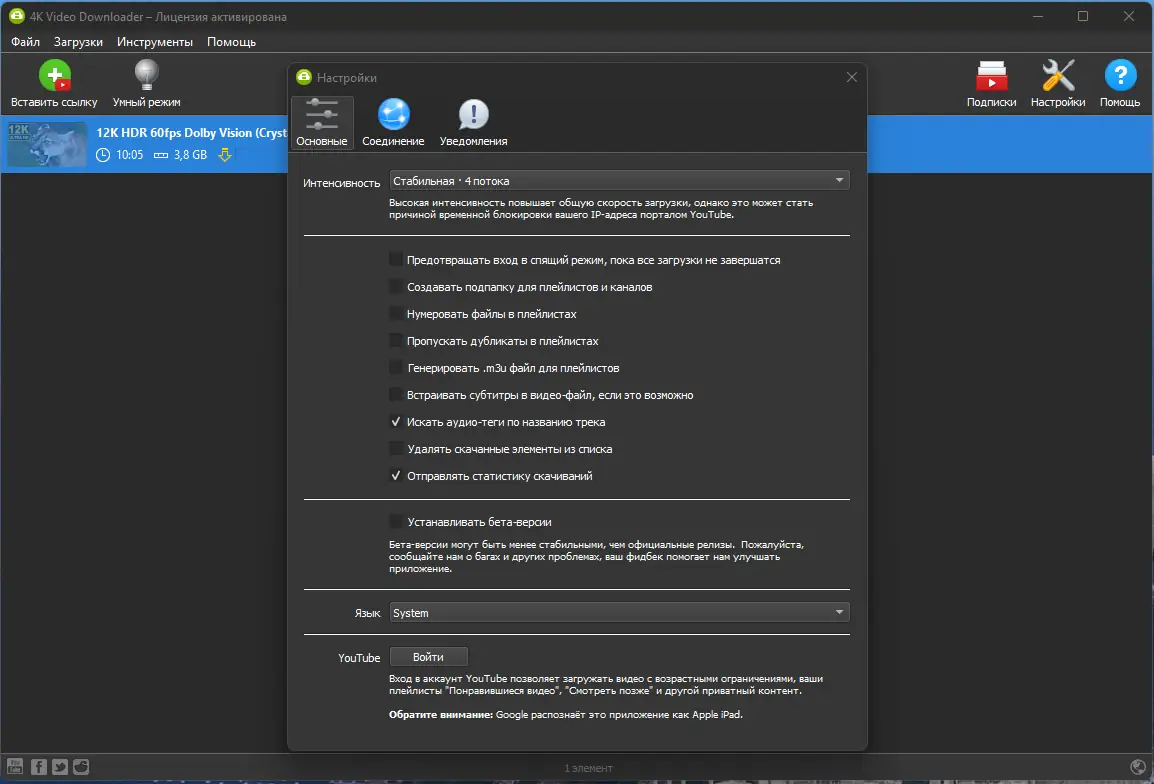Image resolution: width=1154 pixels, height=784 pixels.
Task: Click the Facebook icon in the status bar
Action: pos(38,766)
